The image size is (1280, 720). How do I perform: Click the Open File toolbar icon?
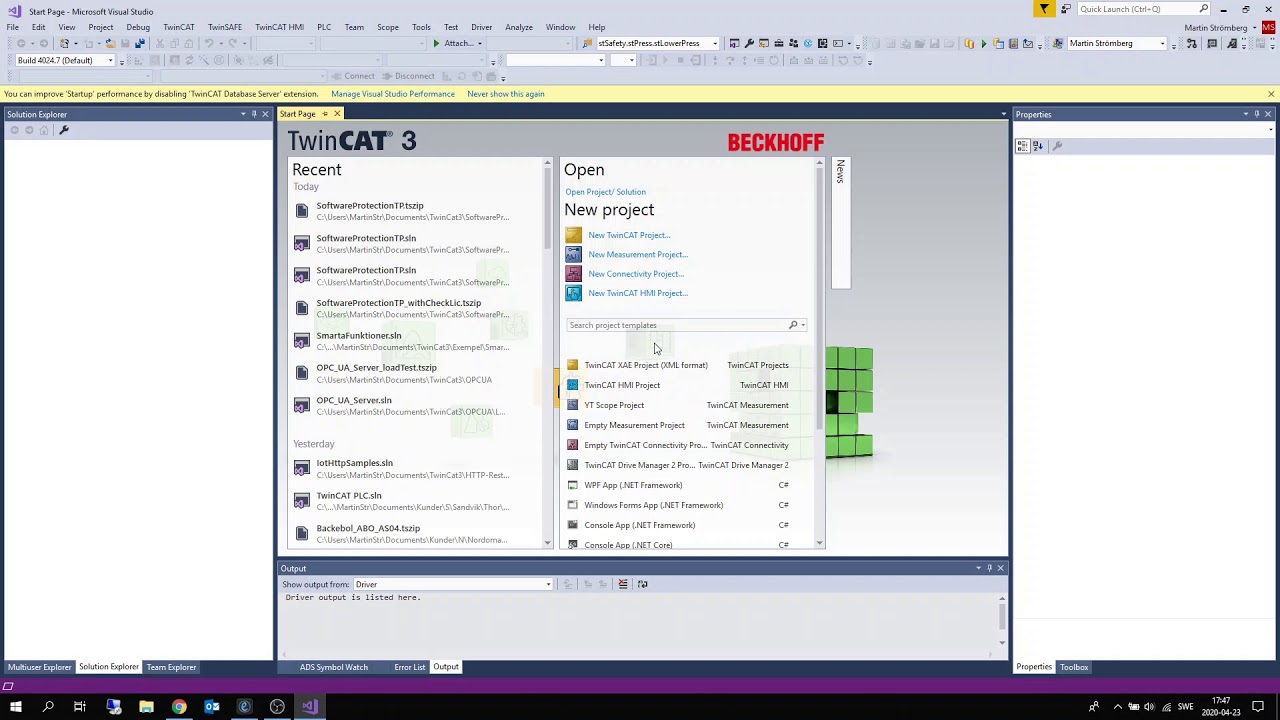[x=110, y=43]
